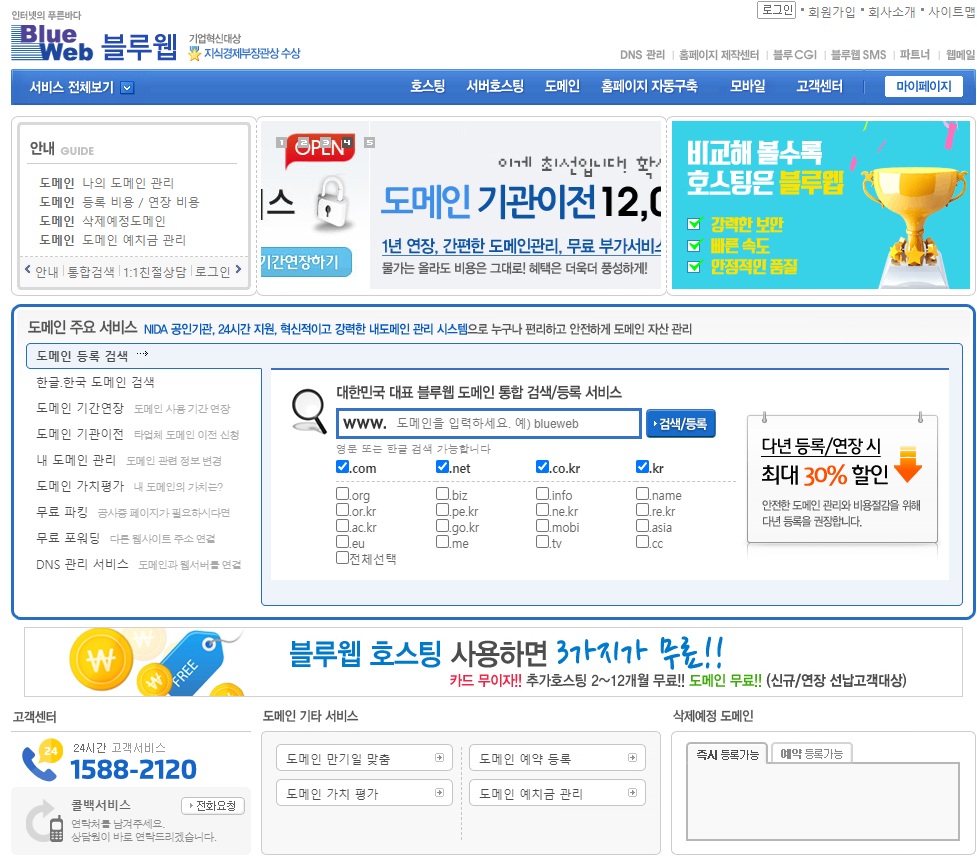Open the 서버호스팅 menu
Screen dimensions: 977x860
(495, 86)
